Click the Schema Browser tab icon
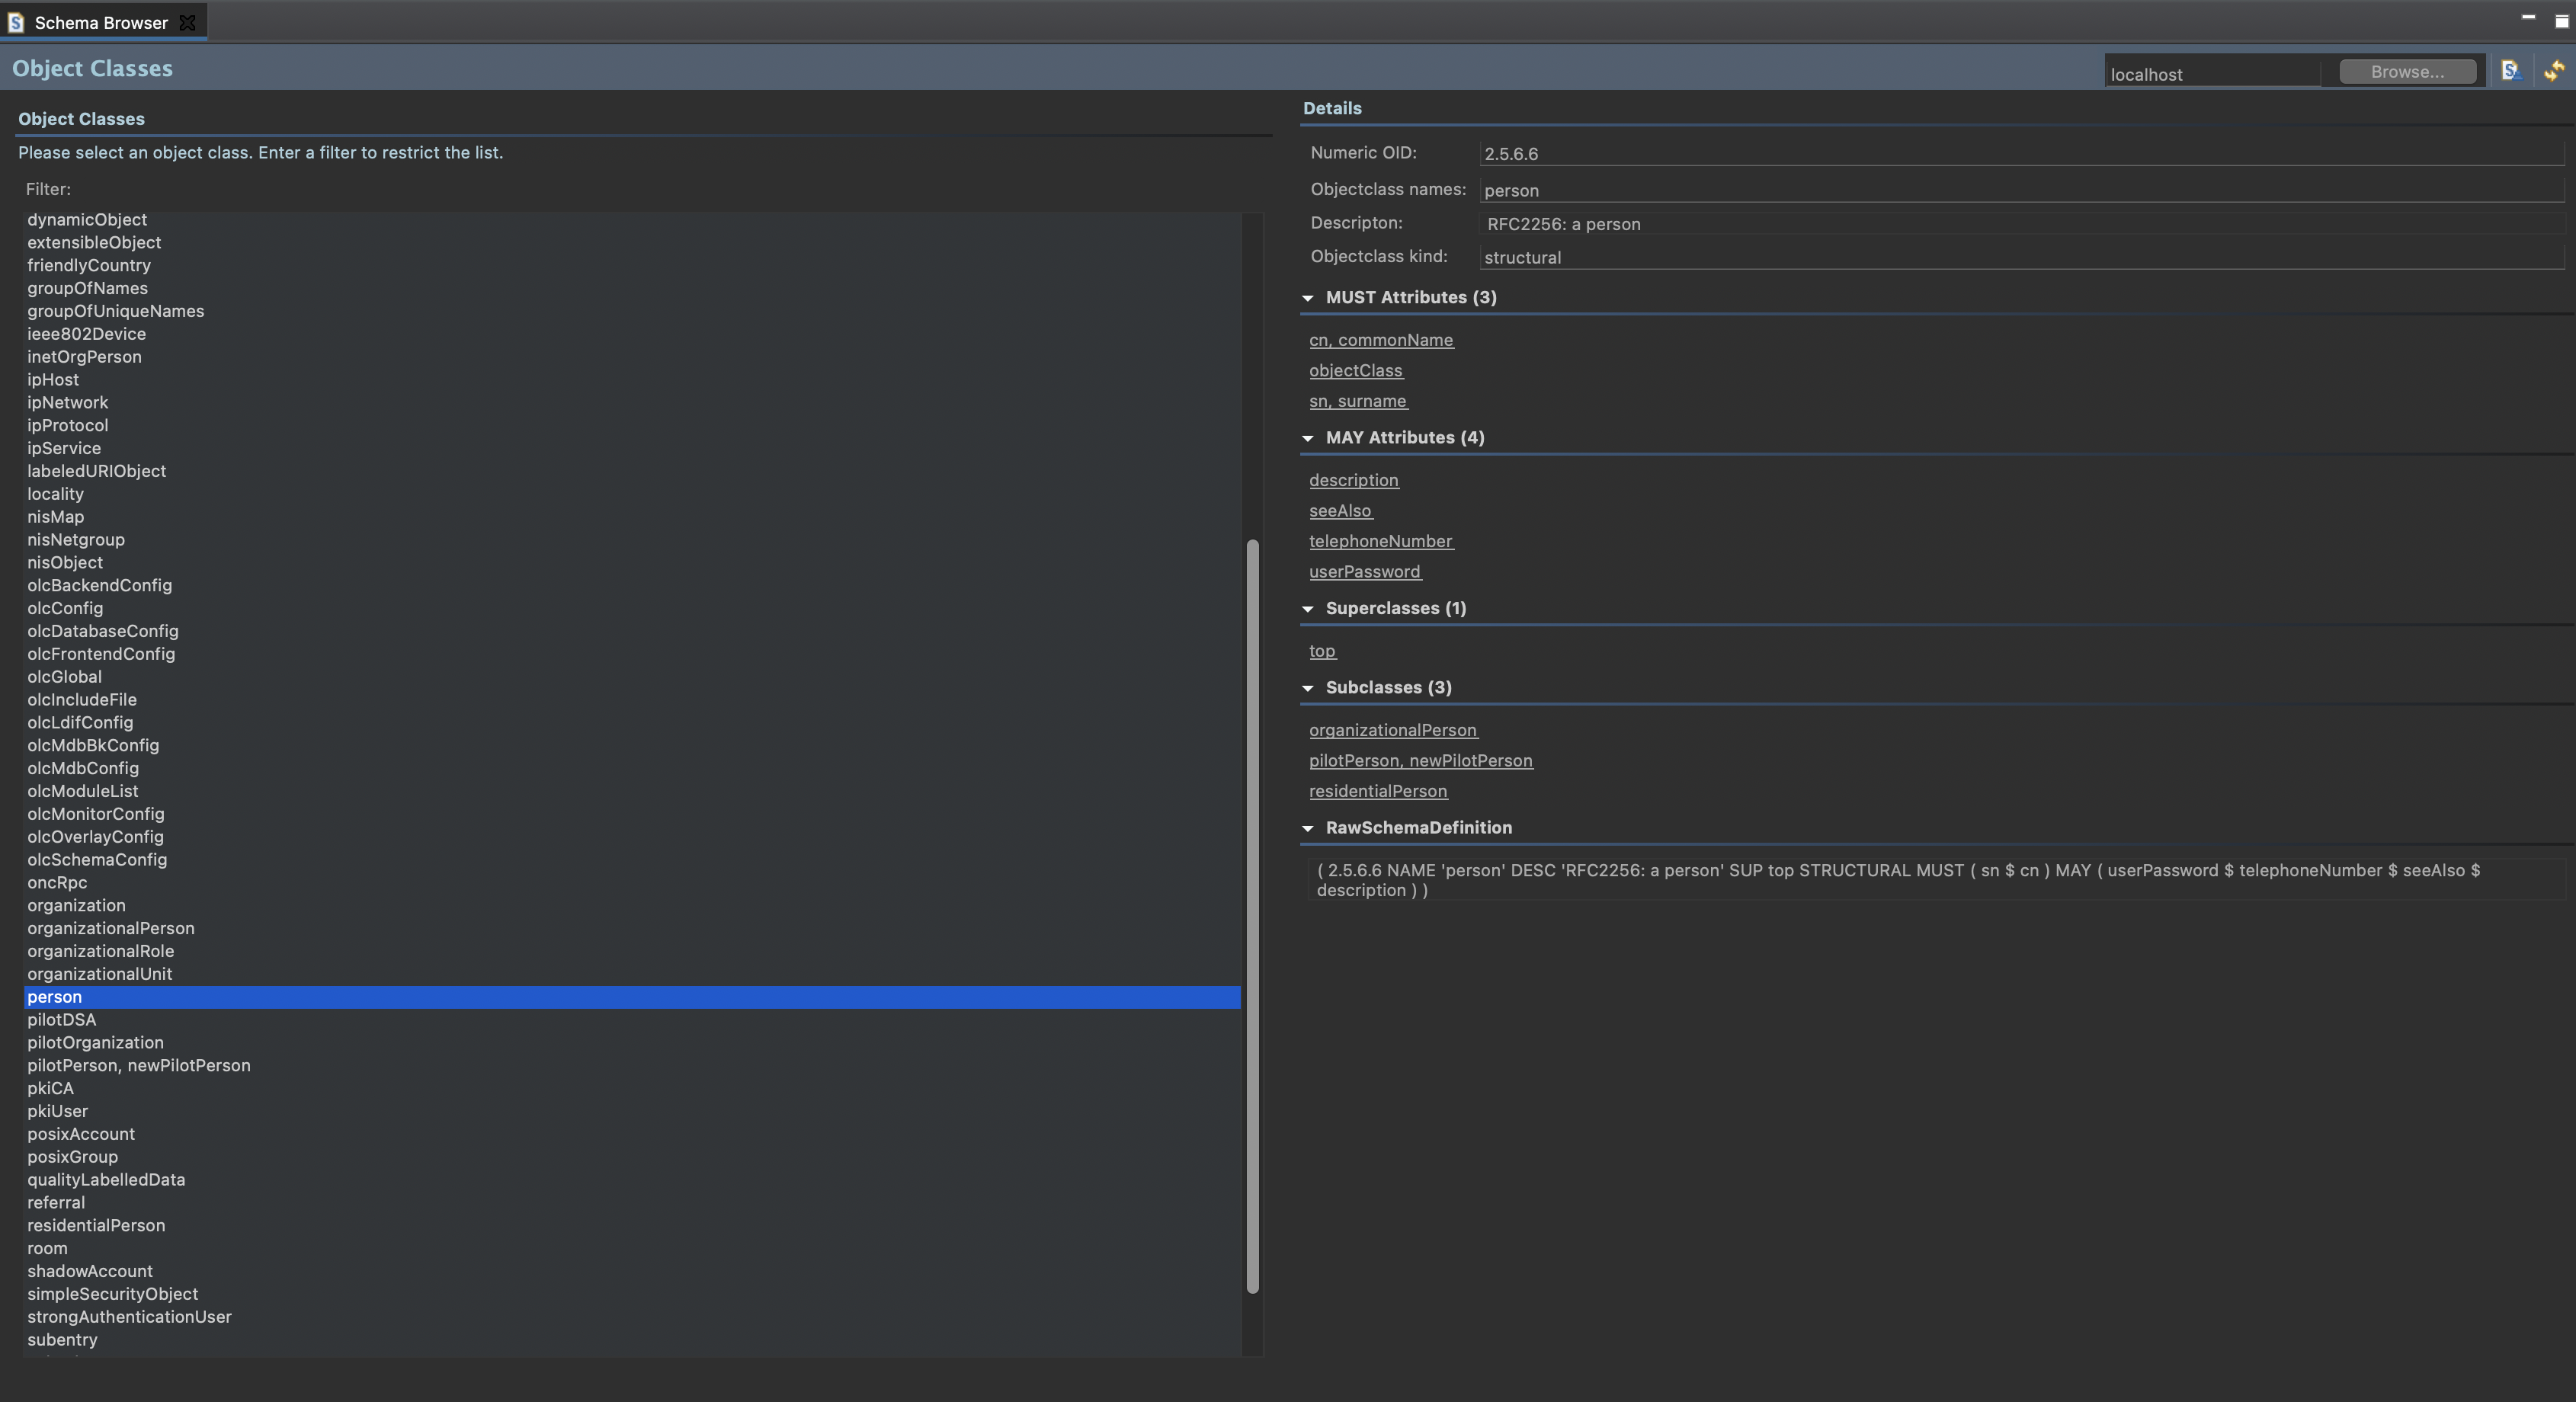 click(16, 22)
